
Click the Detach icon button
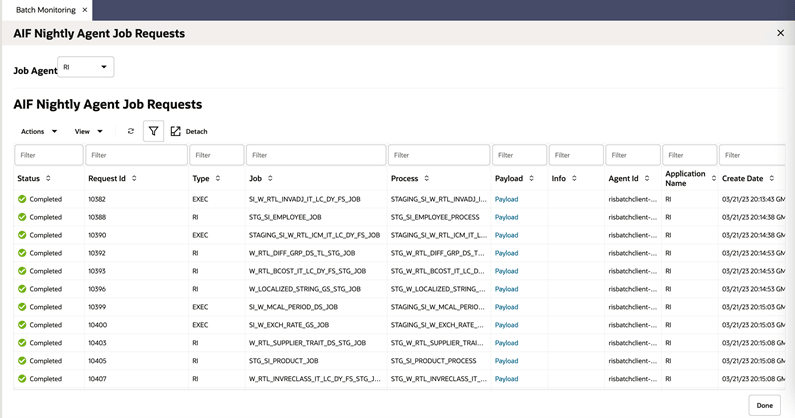coord(175,131)
